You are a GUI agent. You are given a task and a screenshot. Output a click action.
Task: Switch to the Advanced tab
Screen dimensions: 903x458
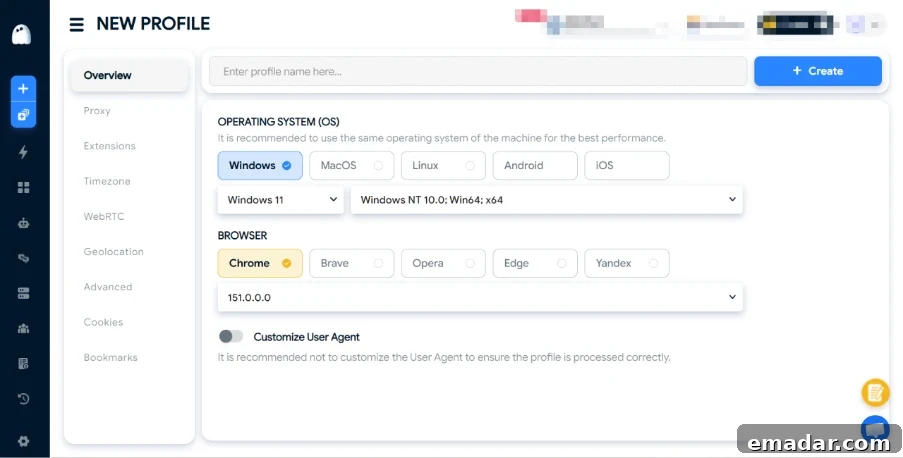(108, 287)
